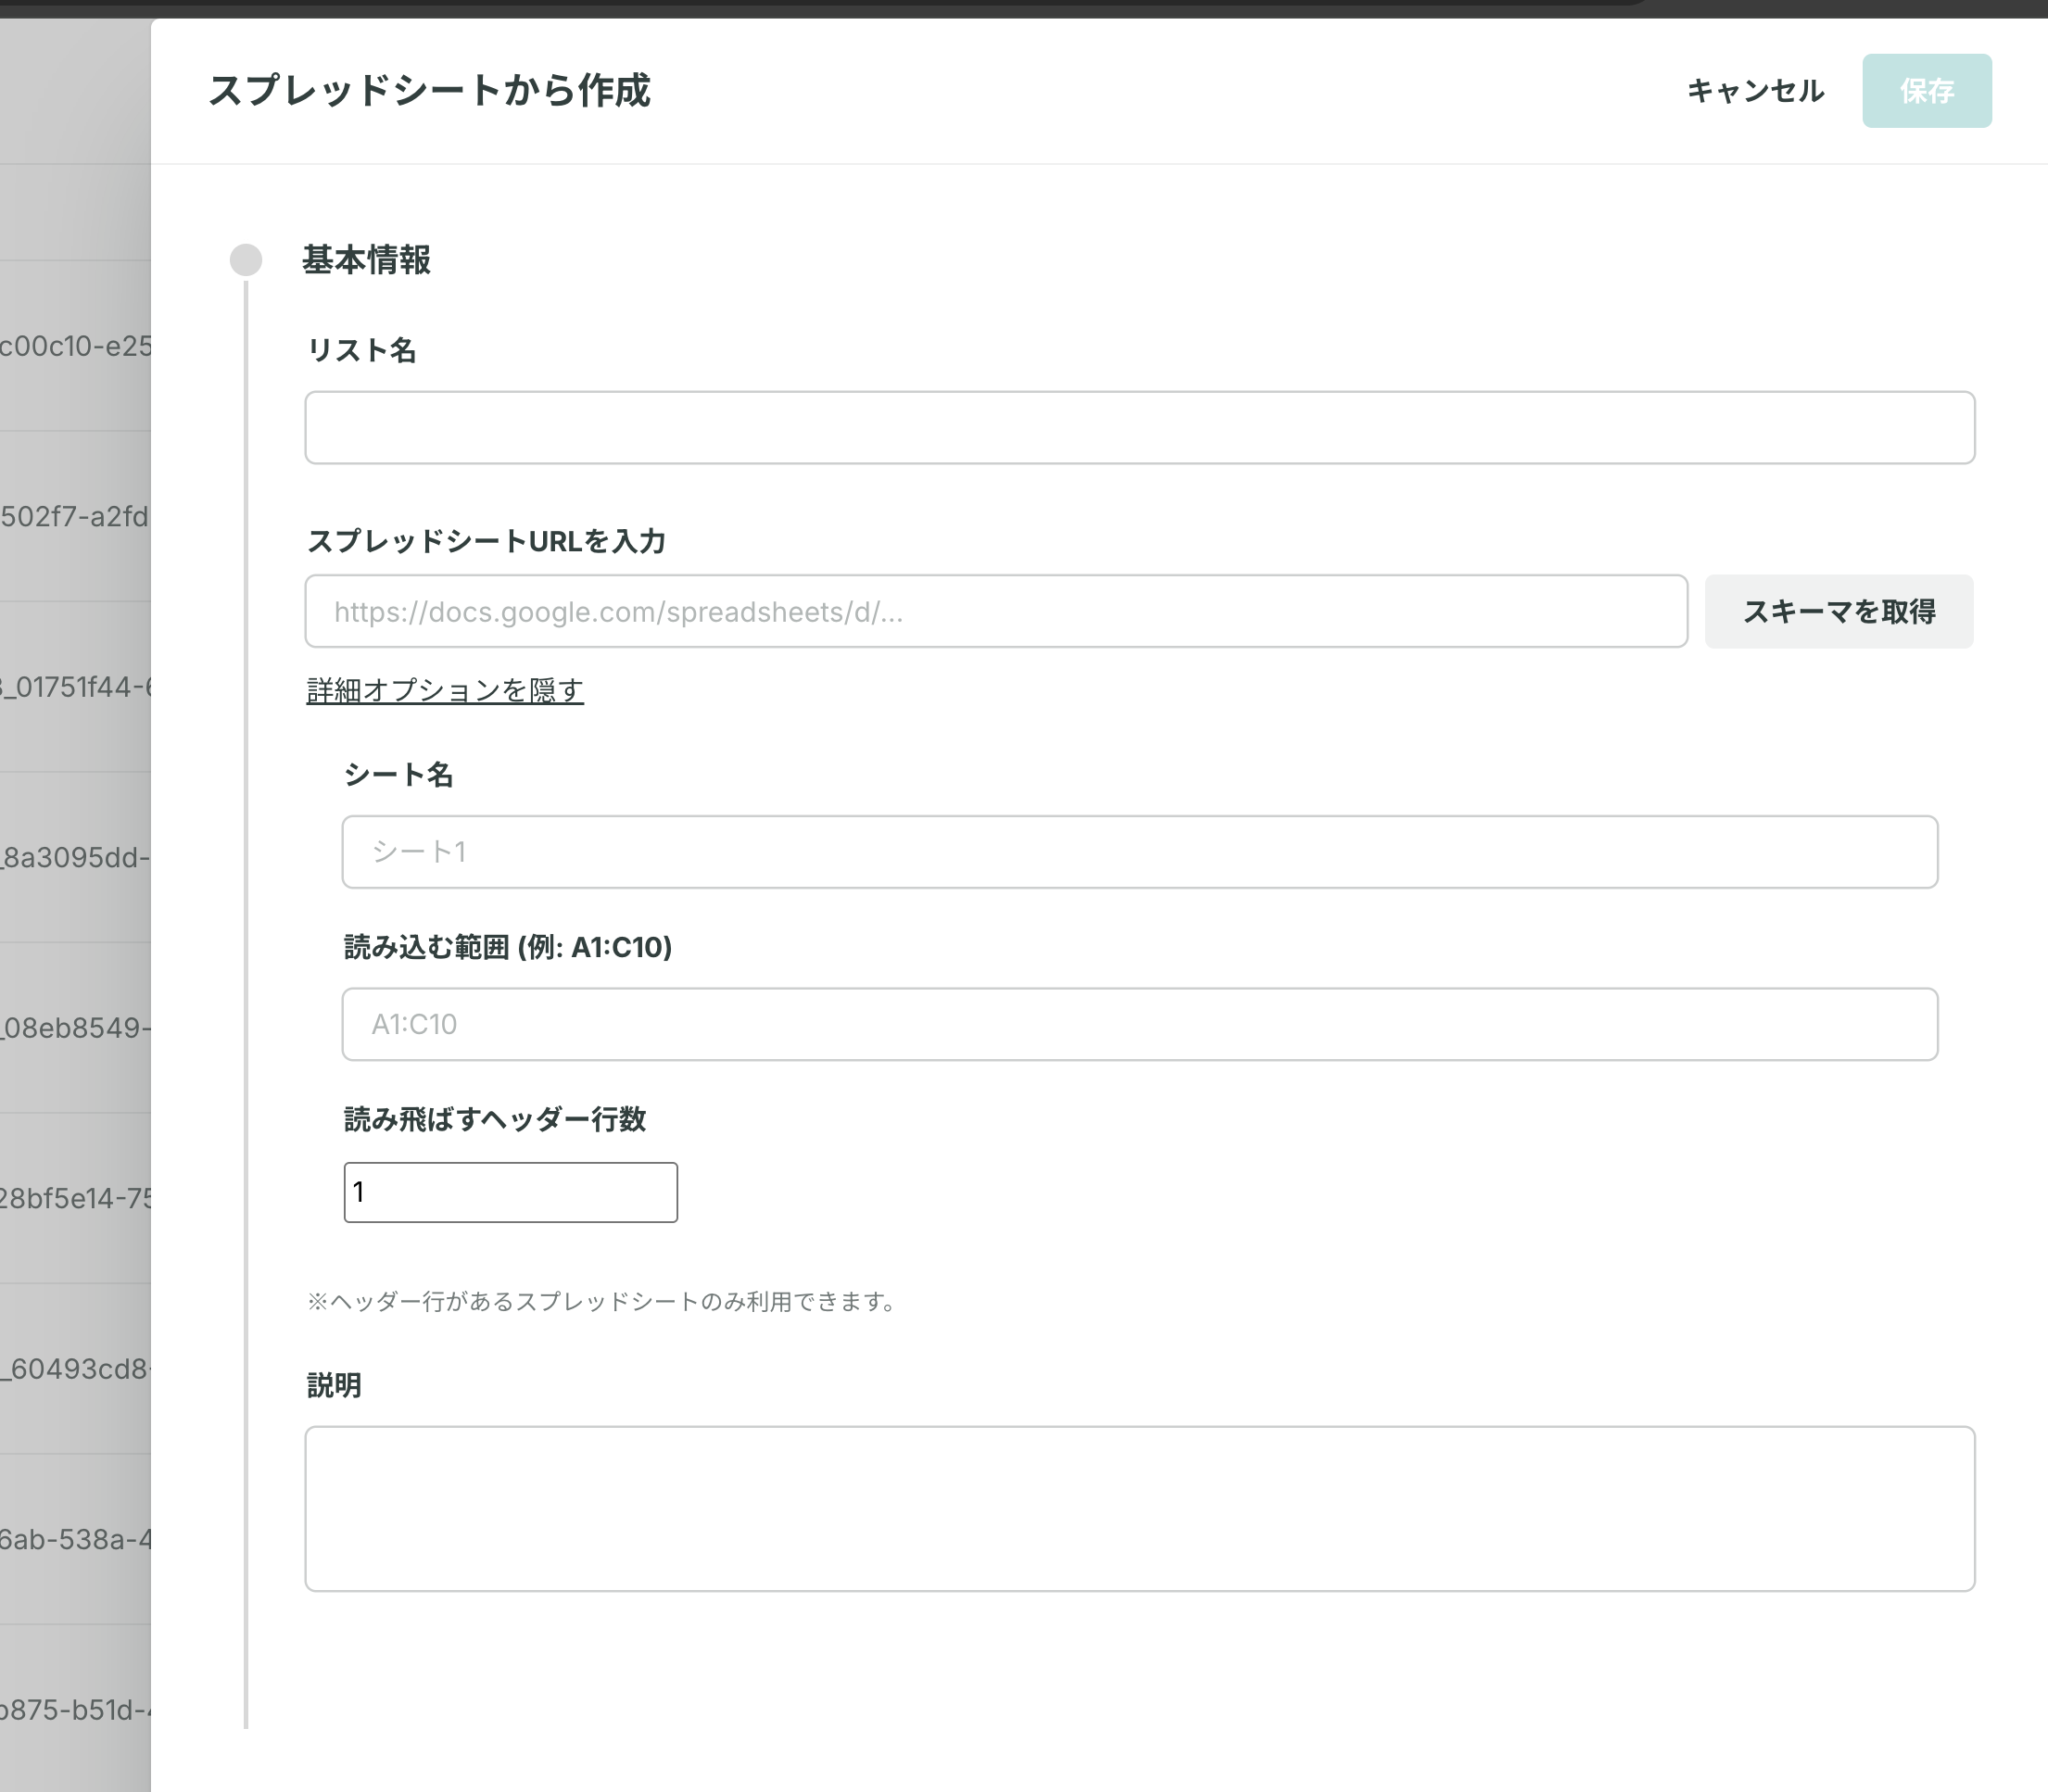Image resolution: width=2048 pixels, height=1792 pixels.
Task: Click the 読み込む範囲 range input field
Action: point(1139,1024)
